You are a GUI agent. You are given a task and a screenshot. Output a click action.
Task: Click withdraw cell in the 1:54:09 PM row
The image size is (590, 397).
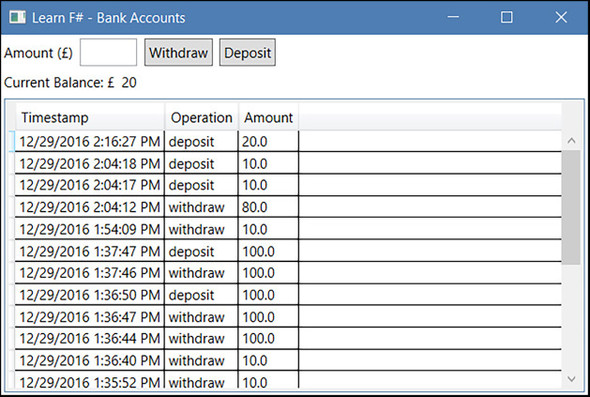[x=201, y=229]
